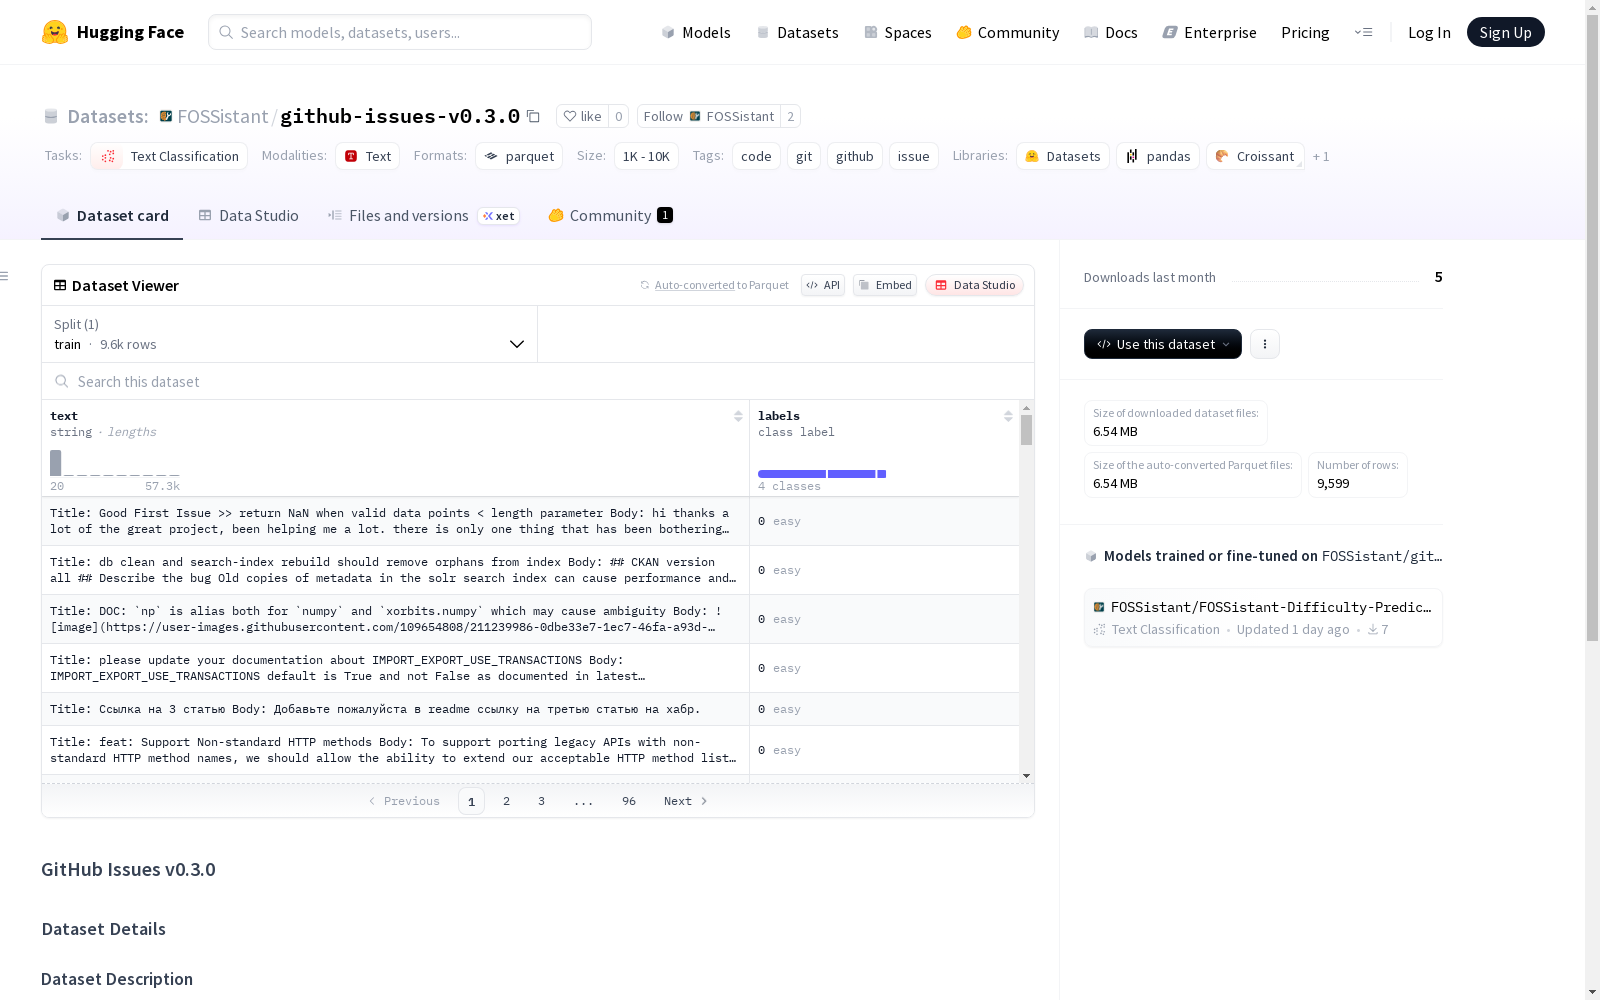Click the Datasets stack icon in header
This screenshot has width=1600, height=1000.
point(51,116)
